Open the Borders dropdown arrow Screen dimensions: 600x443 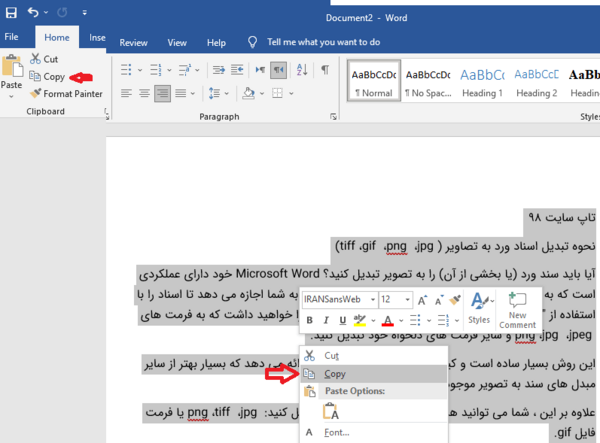tap(291, 93)
